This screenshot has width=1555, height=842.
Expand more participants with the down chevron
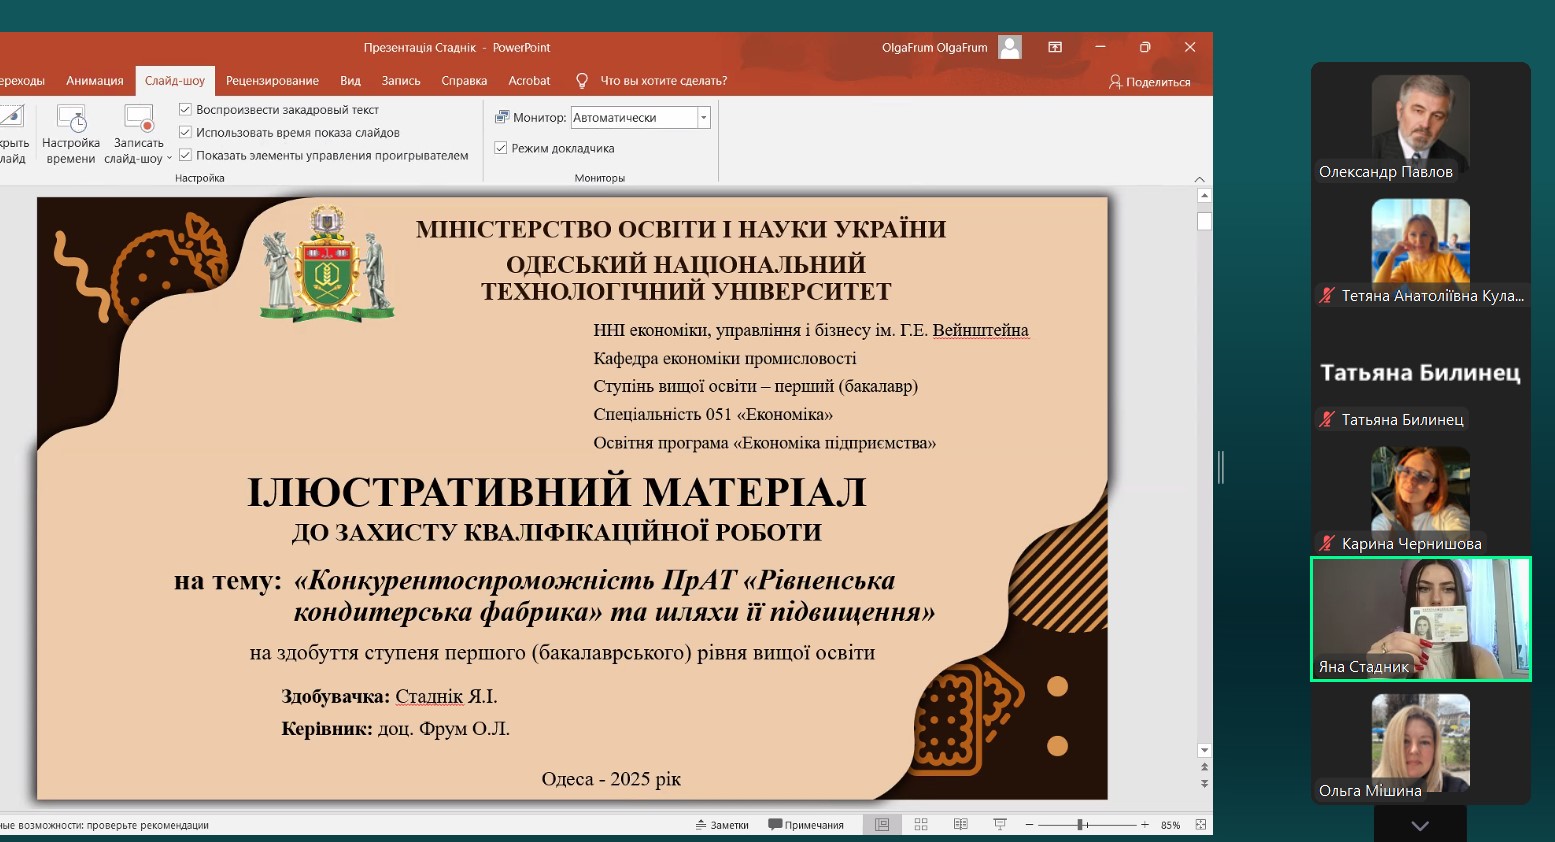pyautogui.click(x=1420, y=825)
